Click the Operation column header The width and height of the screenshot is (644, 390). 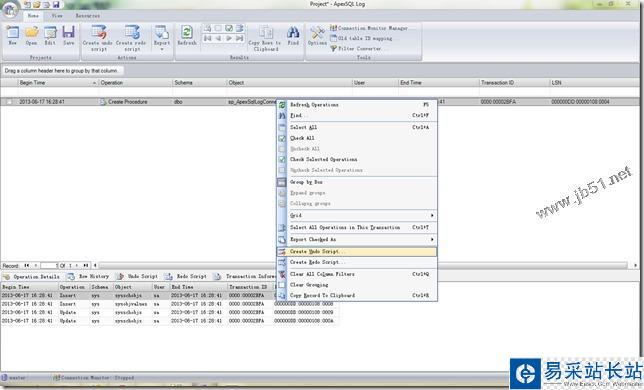[x=135, y=83]
